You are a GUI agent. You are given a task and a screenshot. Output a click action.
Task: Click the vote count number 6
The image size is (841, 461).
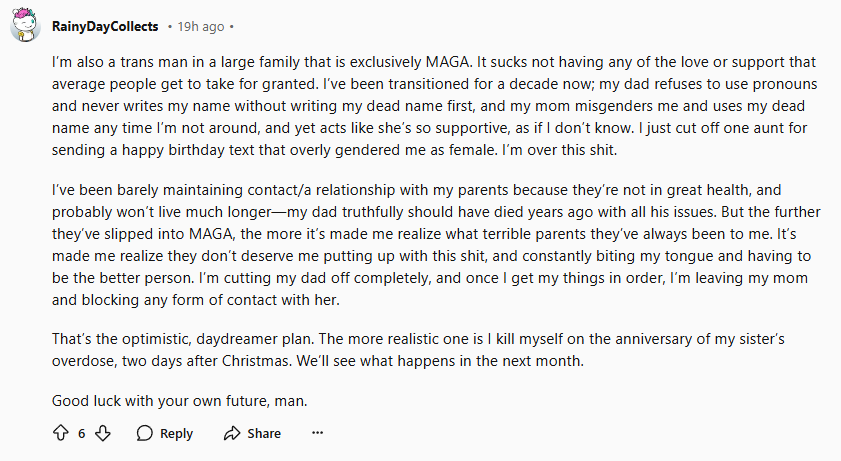(x=81, y=433)
